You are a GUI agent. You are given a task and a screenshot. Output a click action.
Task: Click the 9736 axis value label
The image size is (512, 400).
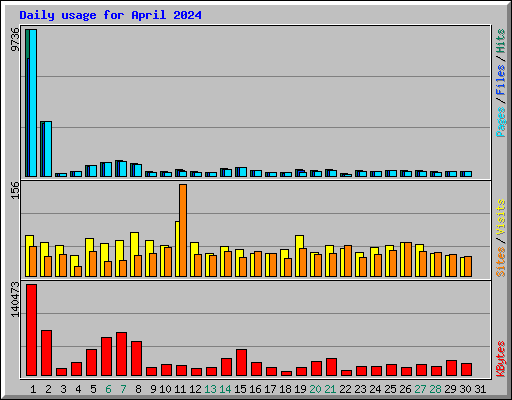[15, 39]
